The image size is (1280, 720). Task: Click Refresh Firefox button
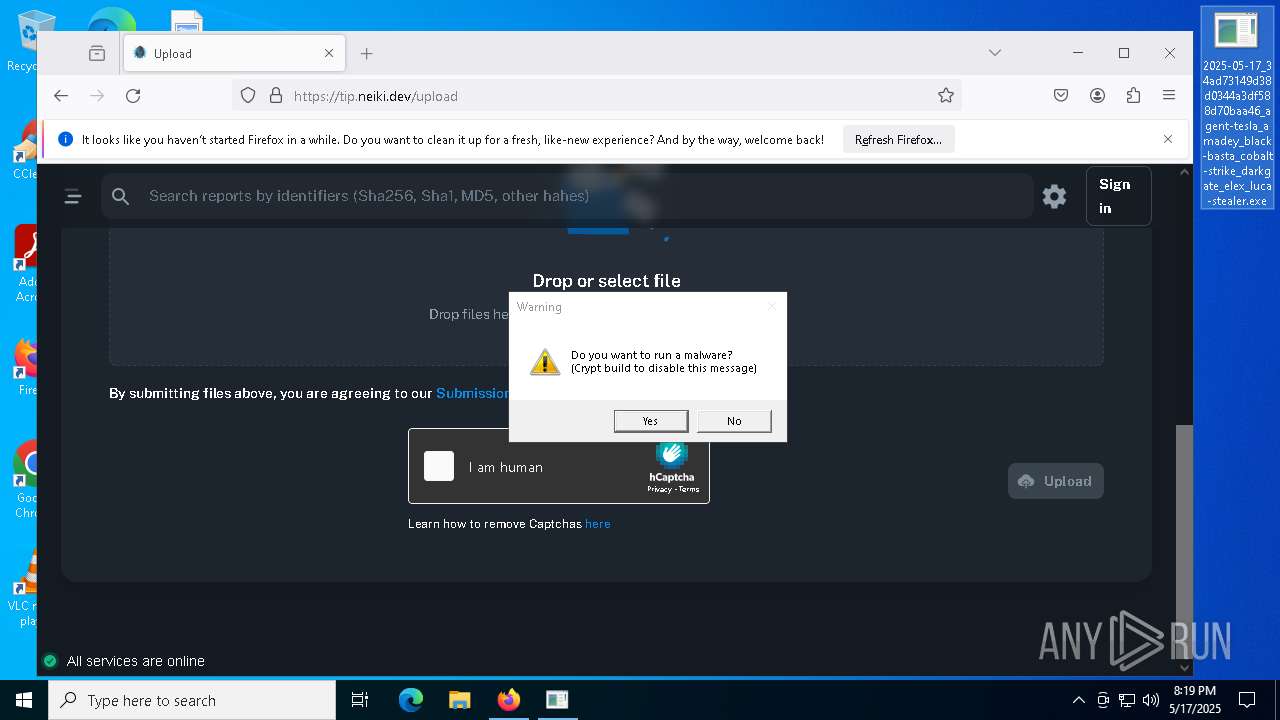click(898, 140)
